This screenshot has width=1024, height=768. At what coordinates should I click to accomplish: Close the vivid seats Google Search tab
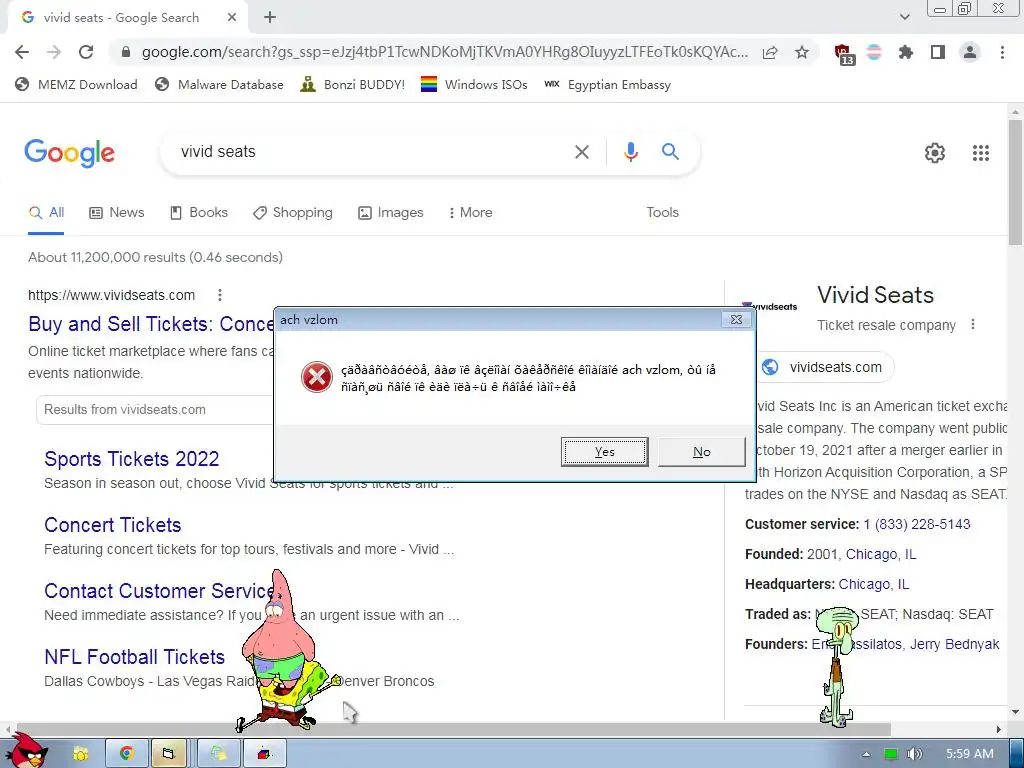coord(232,18)
